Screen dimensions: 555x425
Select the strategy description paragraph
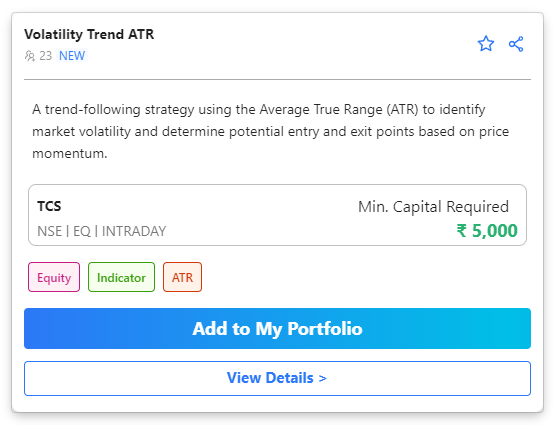pos(270,131)
